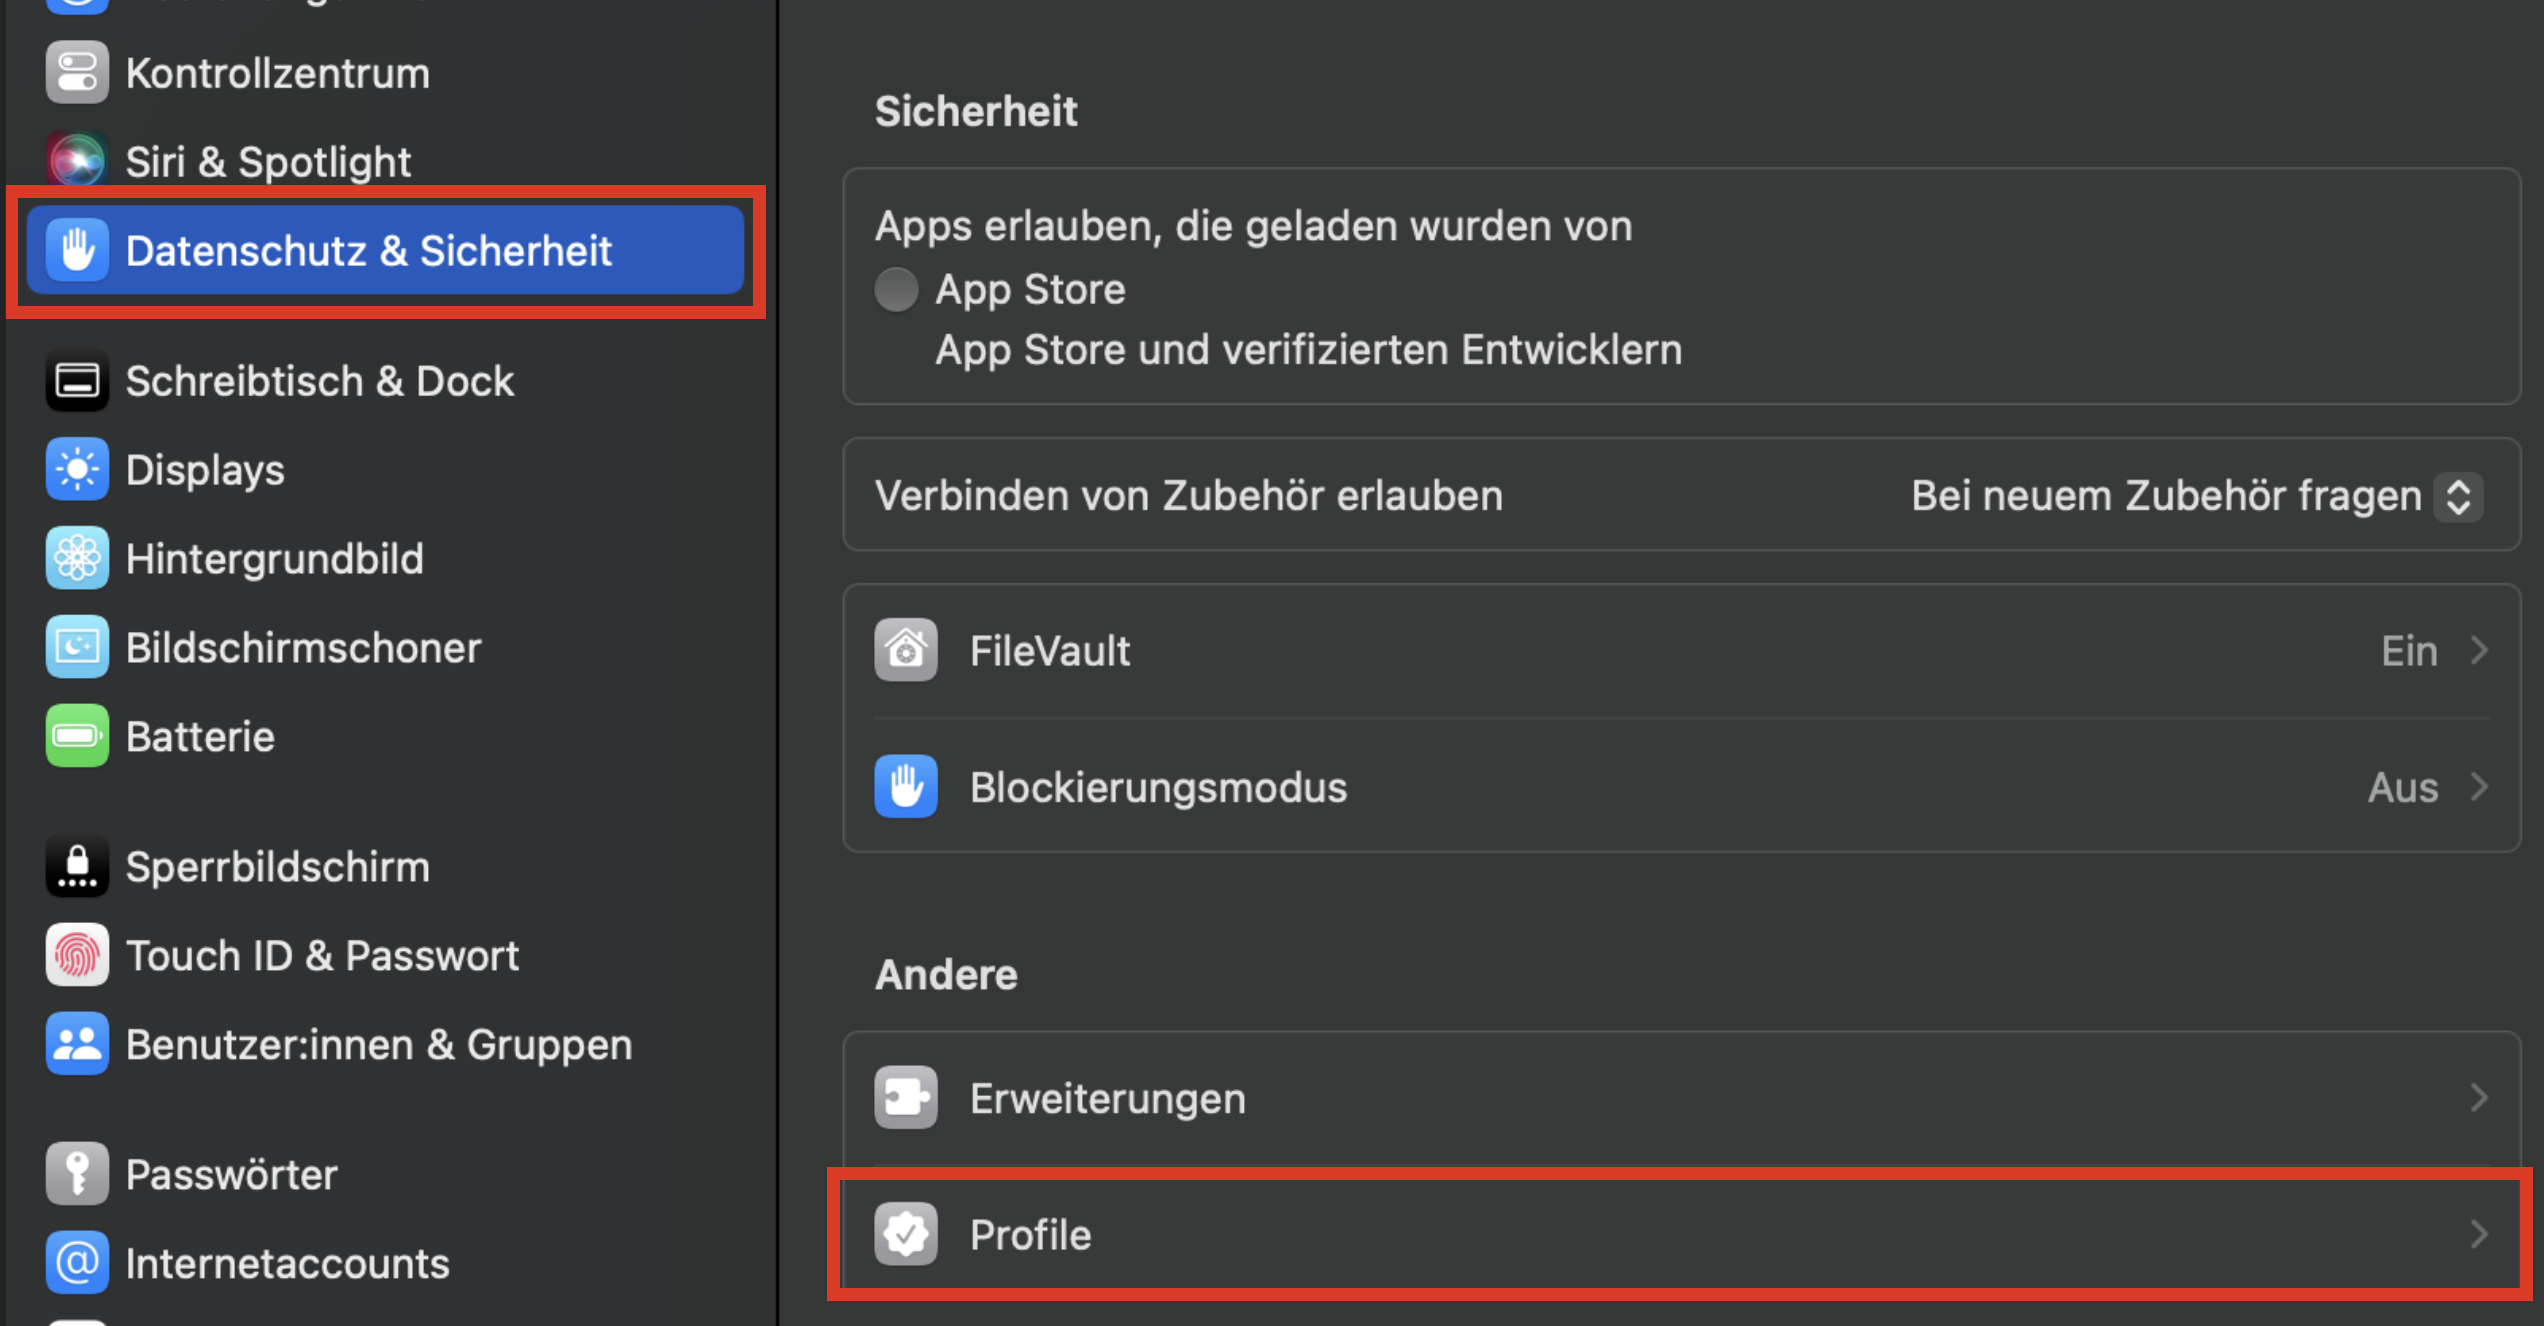The image size is (2544, 1326).
Task: Click the Passwörter key icon
Action: click(x=77, y=1174)
